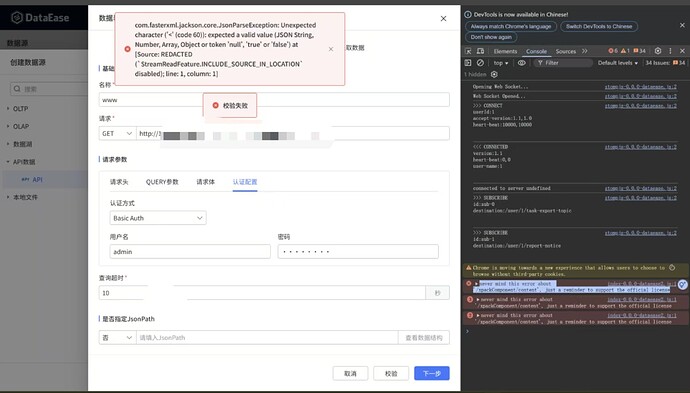Expand the highlighted xpackComponent error message

[476, 284]
